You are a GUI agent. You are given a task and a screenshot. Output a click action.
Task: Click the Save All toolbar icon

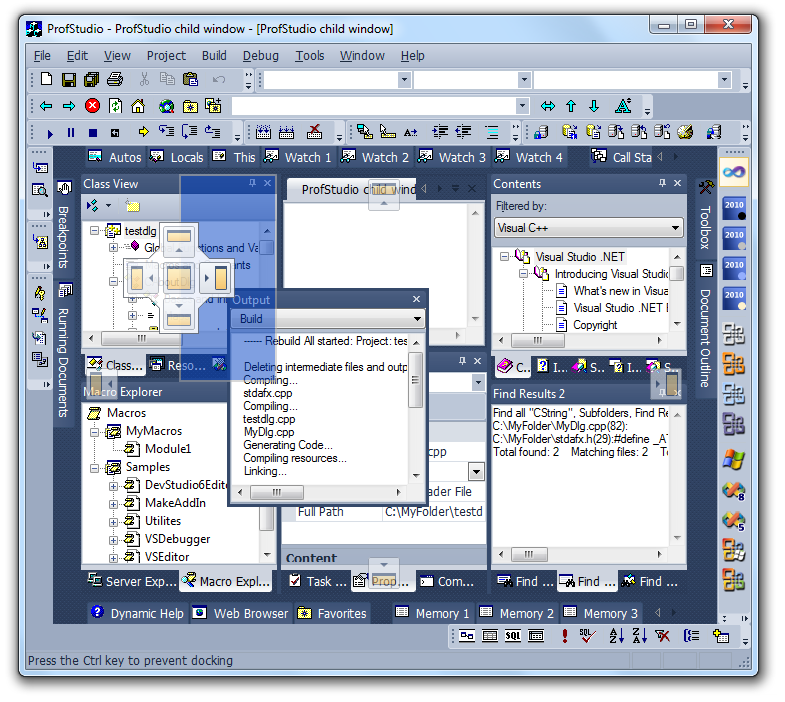(92, 79)
